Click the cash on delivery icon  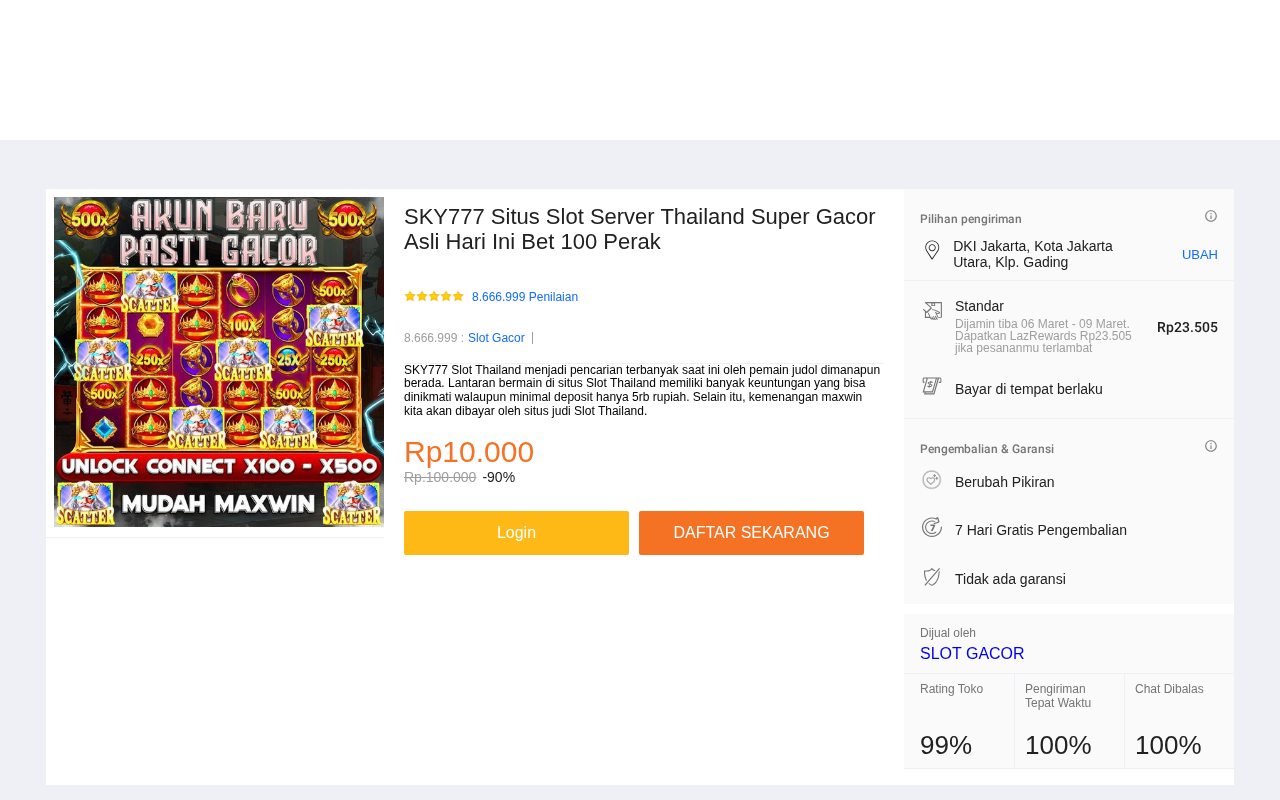(932, 386)
